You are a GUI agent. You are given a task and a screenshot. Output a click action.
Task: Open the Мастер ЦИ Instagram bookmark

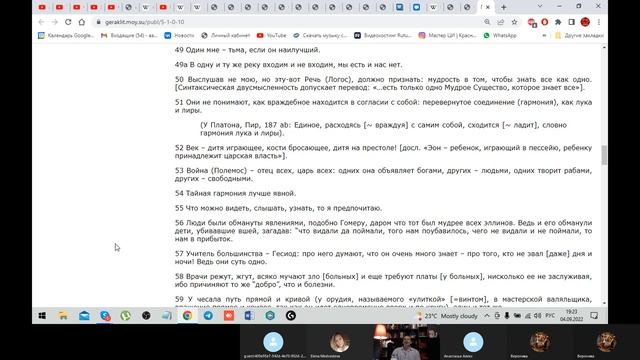click(448, 36)
